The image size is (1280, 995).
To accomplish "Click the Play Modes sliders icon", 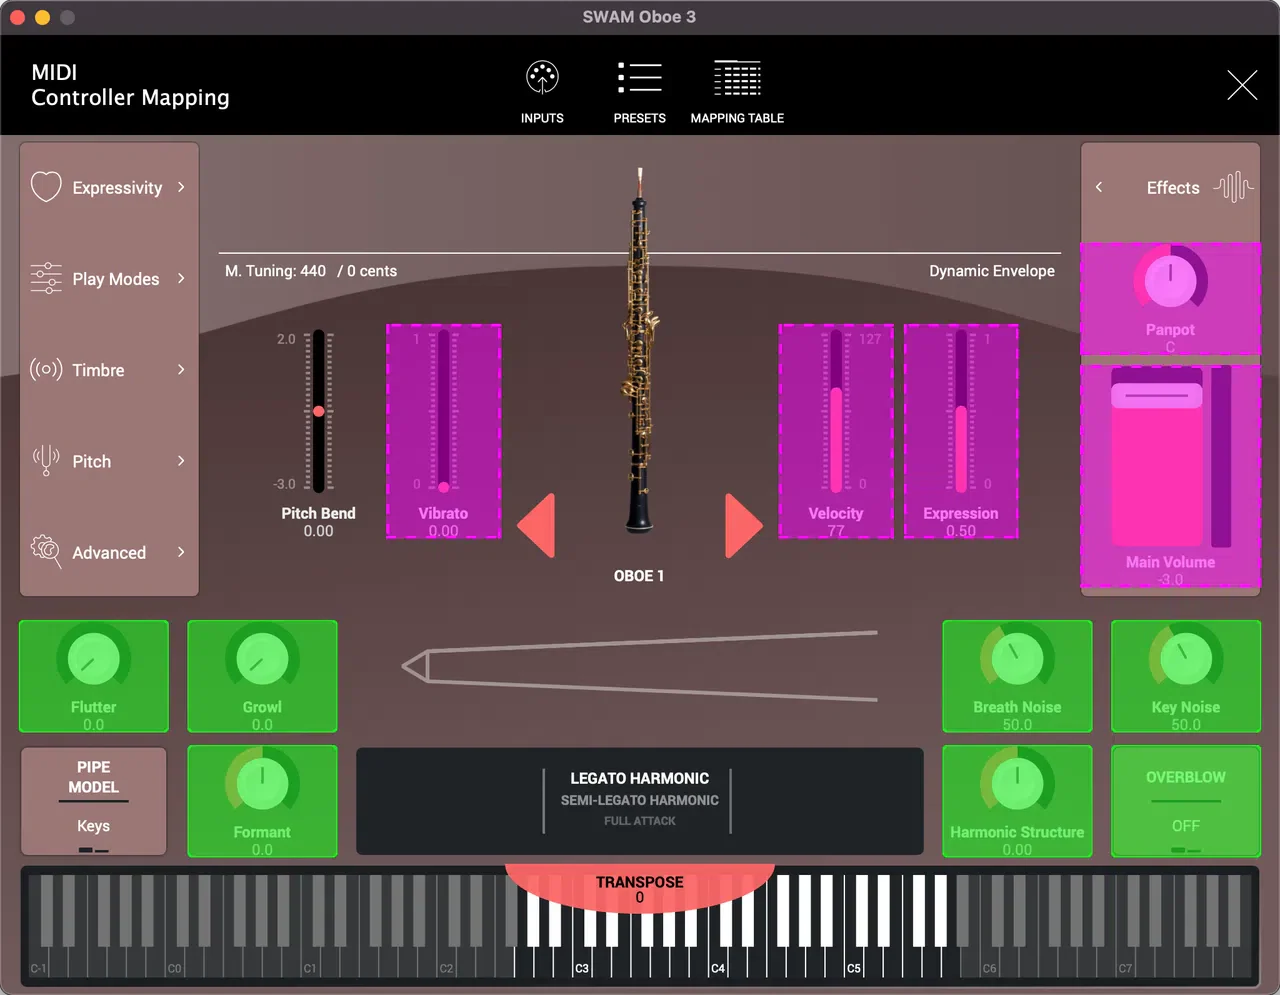I will click(46, 278).
